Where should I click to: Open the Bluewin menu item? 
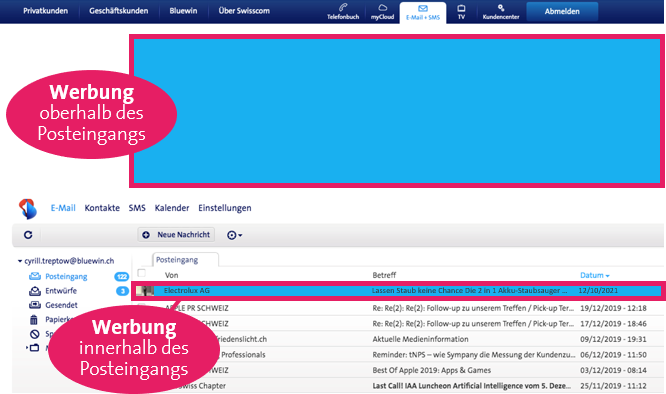[183, 11]
